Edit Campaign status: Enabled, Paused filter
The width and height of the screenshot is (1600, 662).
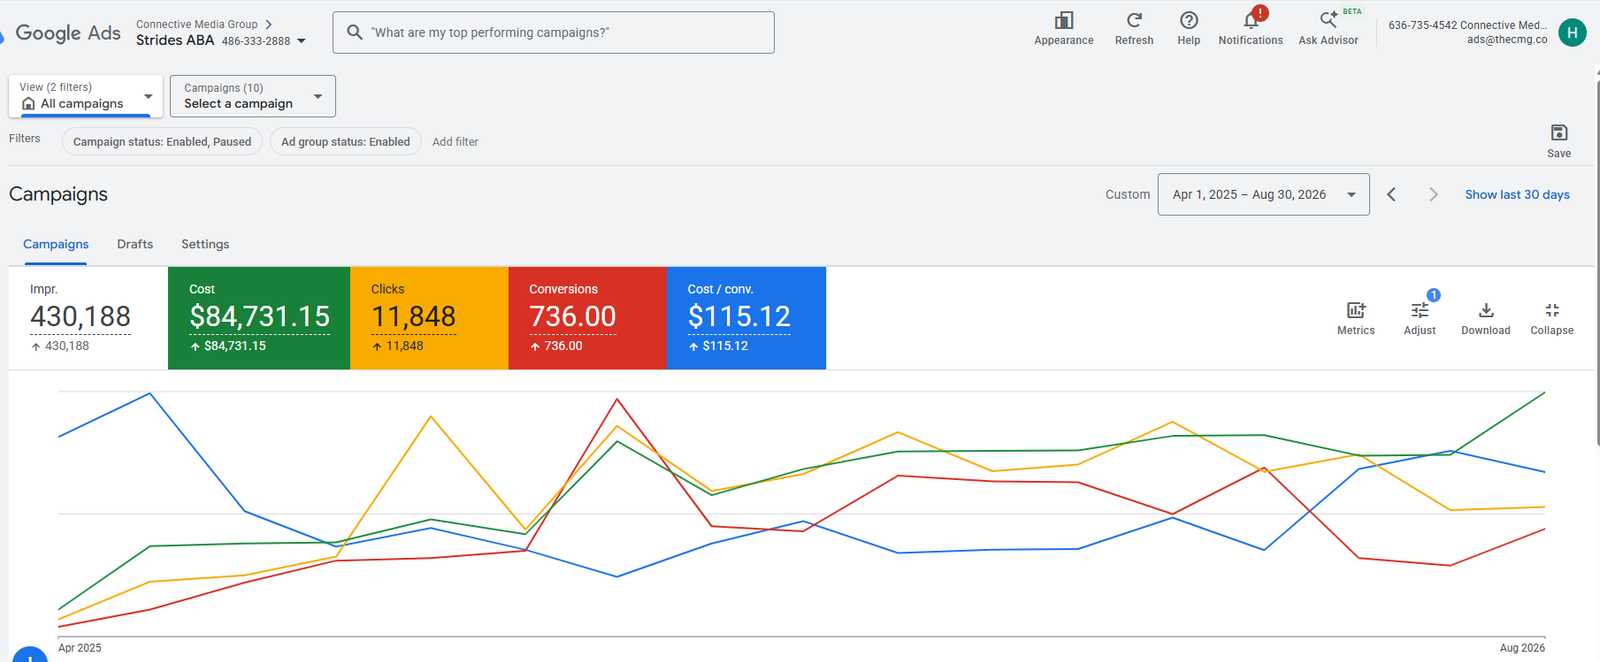tap(162, 142)
